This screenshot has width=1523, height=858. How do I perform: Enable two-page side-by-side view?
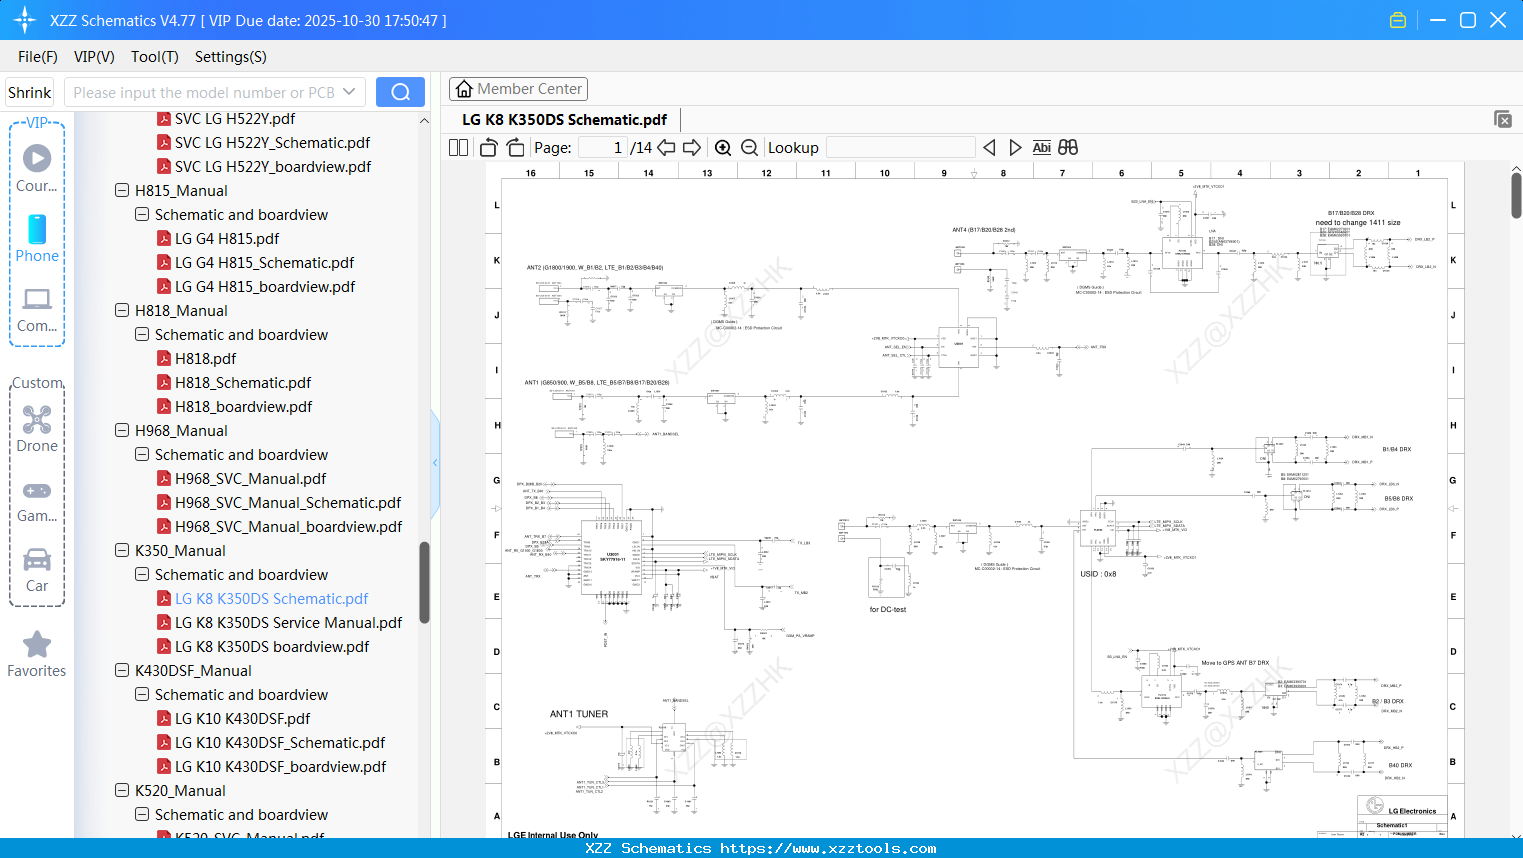pyautogui.click(x=457, y=147)
